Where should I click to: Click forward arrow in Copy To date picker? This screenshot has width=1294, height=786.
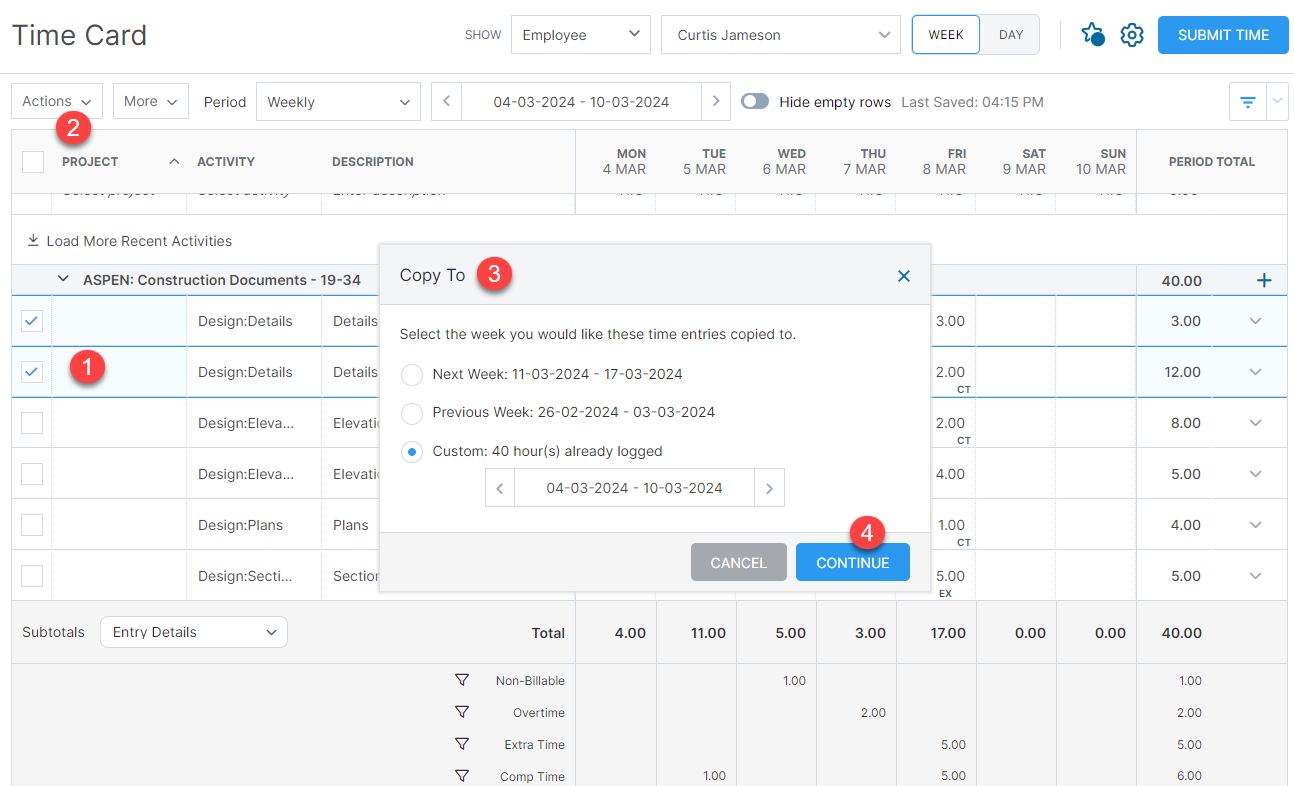pyautogui.click(x=769, y=487)
